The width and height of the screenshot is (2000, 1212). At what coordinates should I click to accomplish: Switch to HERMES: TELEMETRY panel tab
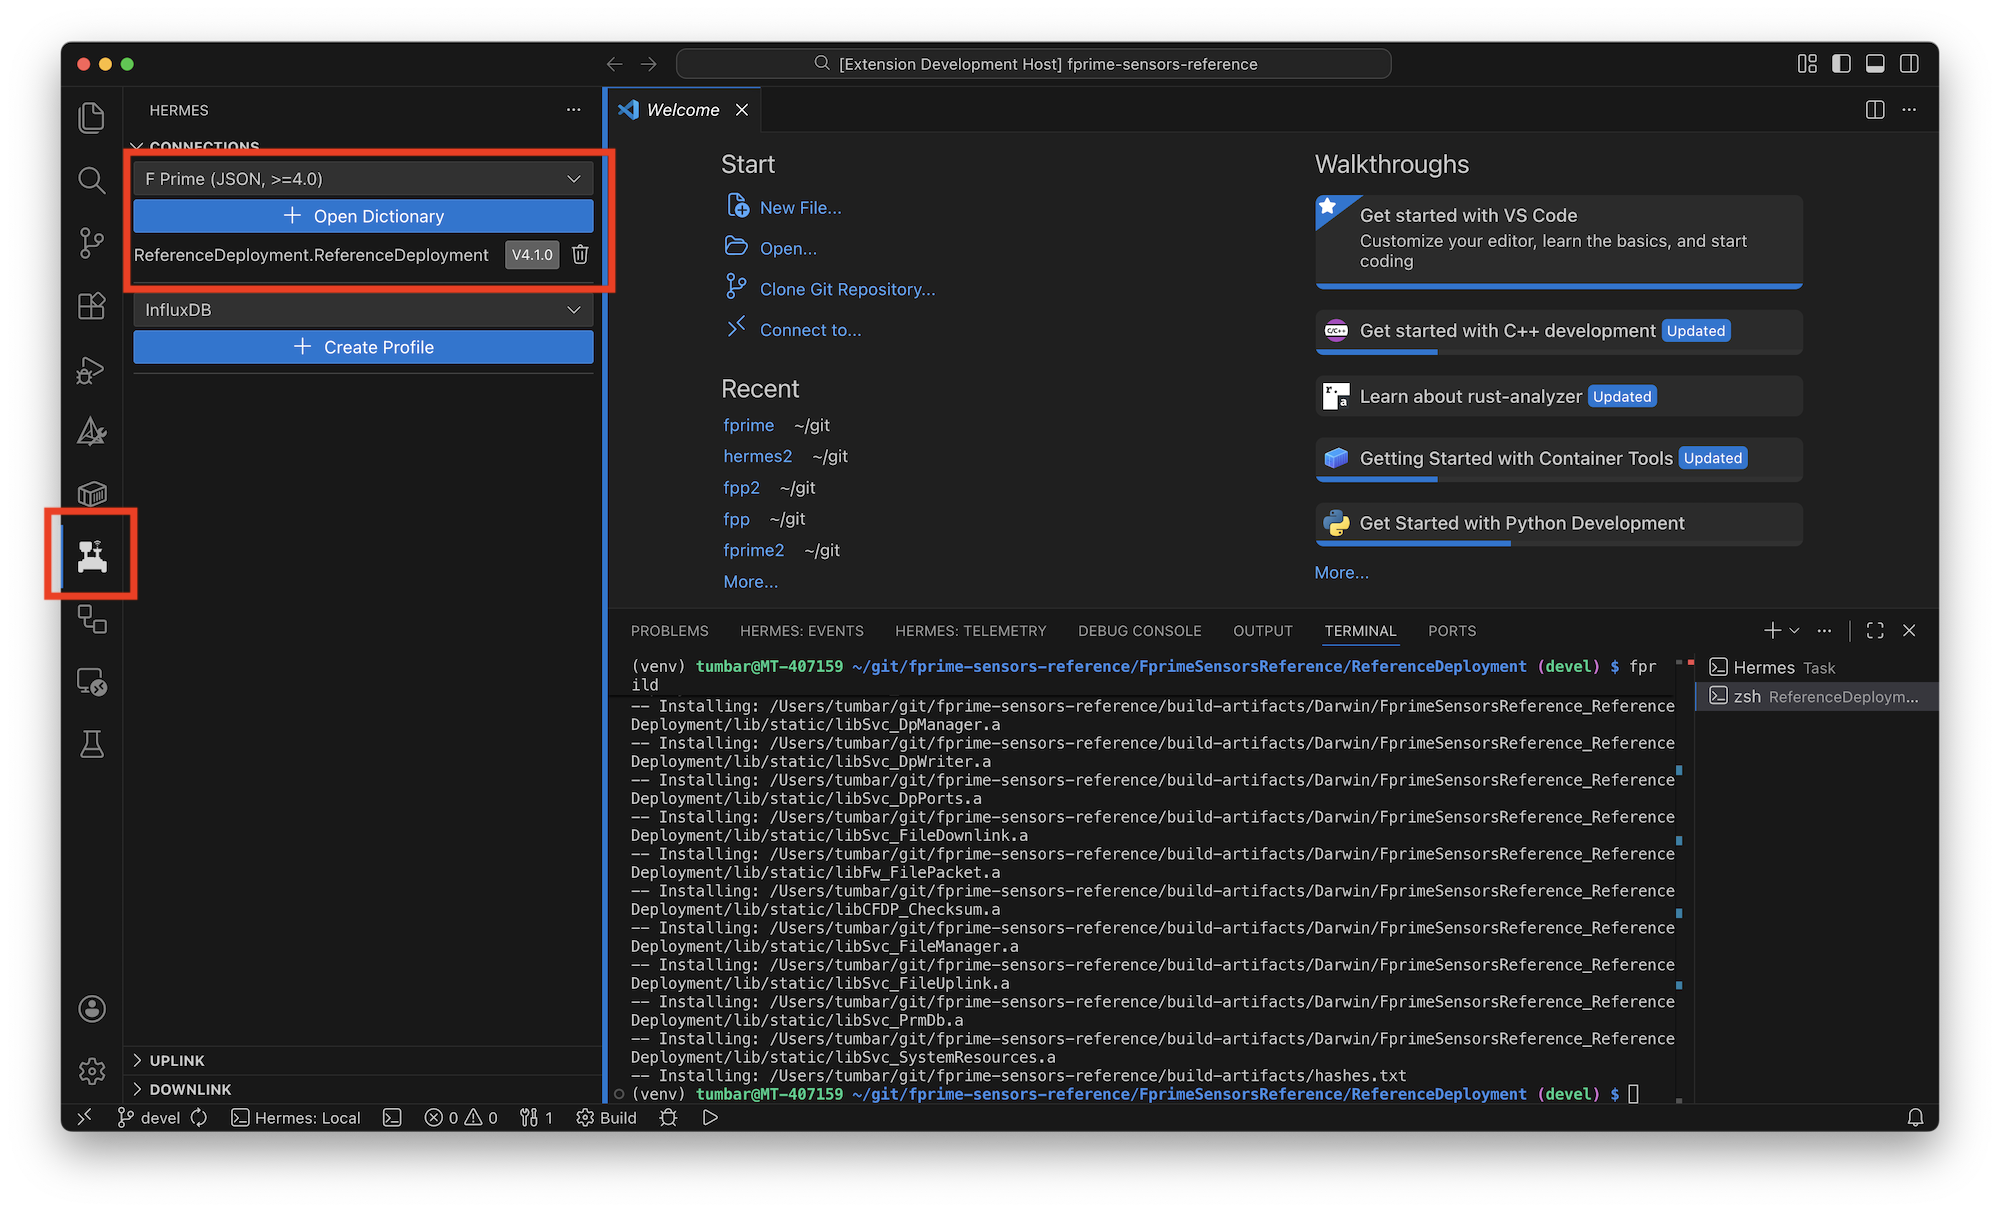pyautogui.click(x=970, y=631)
